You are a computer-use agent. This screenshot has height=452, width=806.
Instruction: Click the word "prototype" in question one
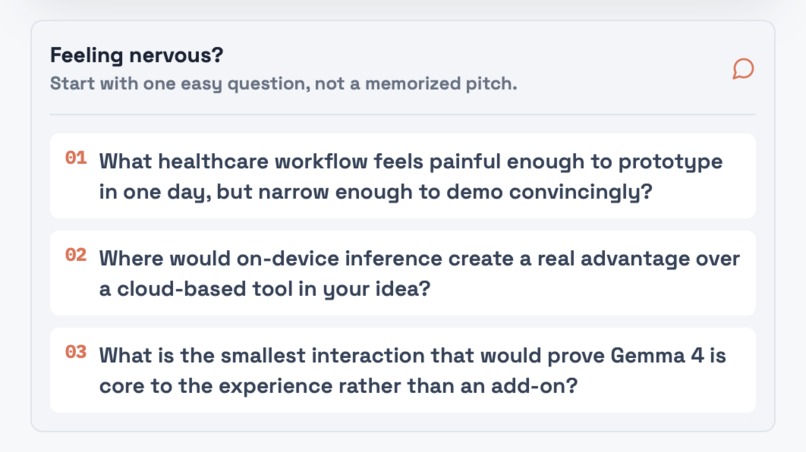point(670,162)
